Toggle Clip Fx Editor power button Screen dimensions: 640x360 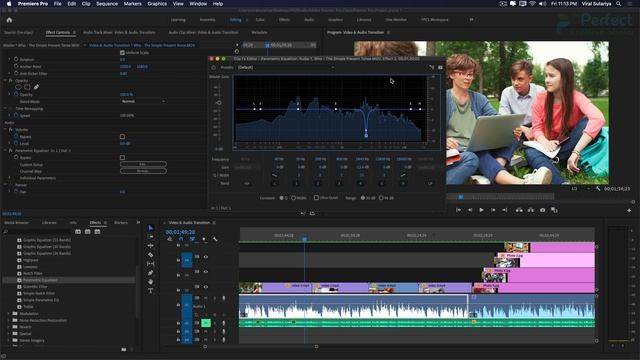click(x=213, y=67)
